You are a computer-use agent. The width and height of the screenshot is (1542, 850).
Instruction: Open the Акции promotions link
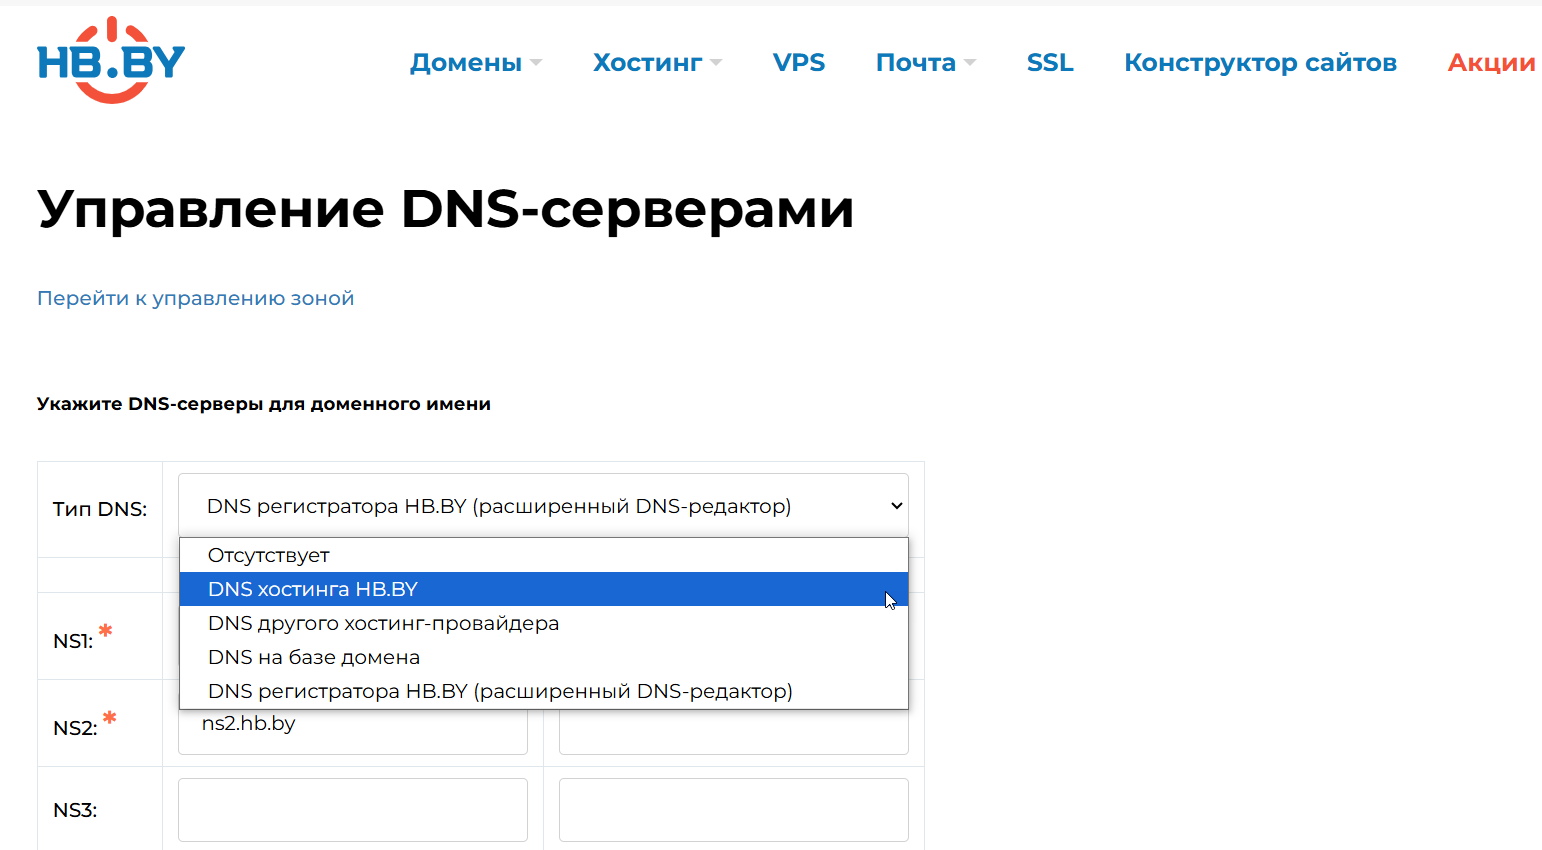(1490, 63)
